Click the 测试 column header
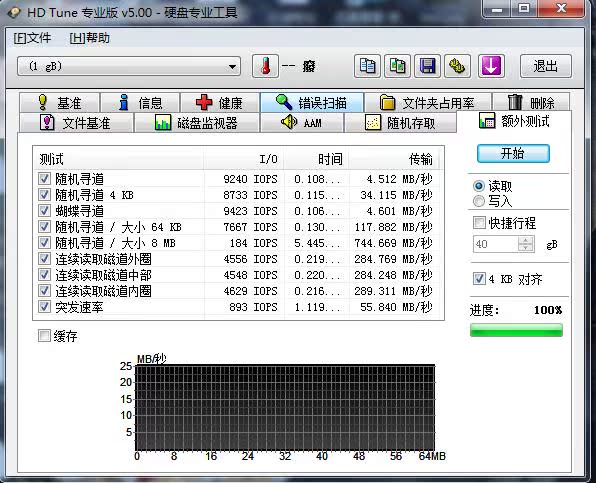This screenshot has width=596, height=483. 119,159
